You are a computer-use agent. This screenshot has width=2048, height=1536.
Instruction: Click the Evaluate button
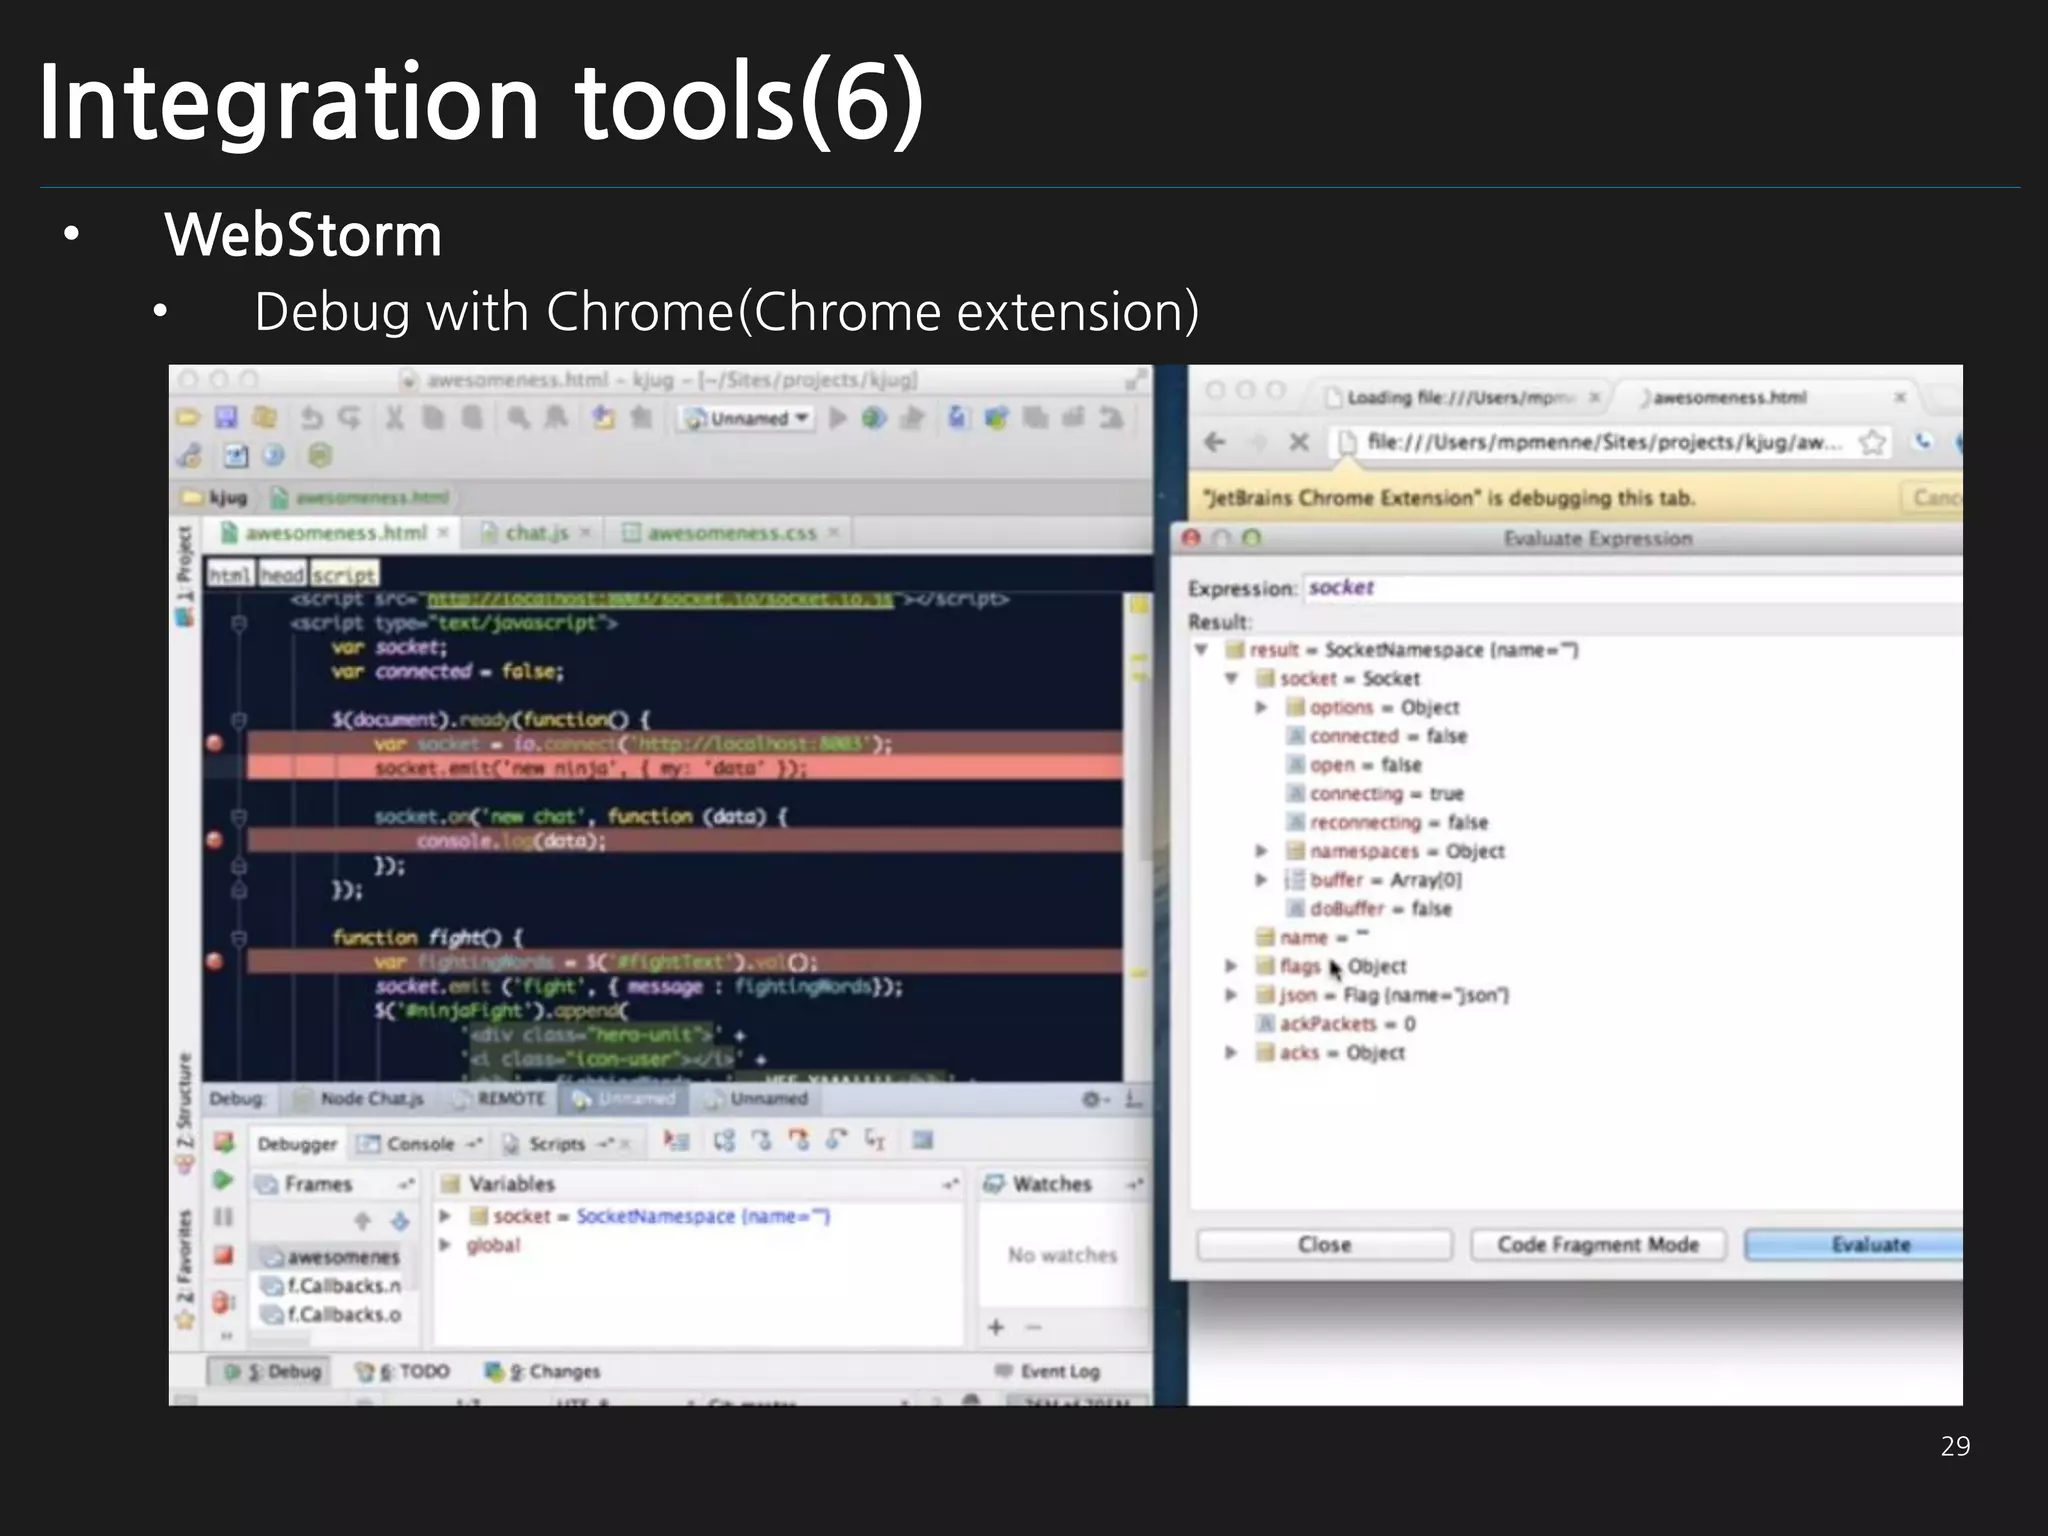[1854, 1245]
